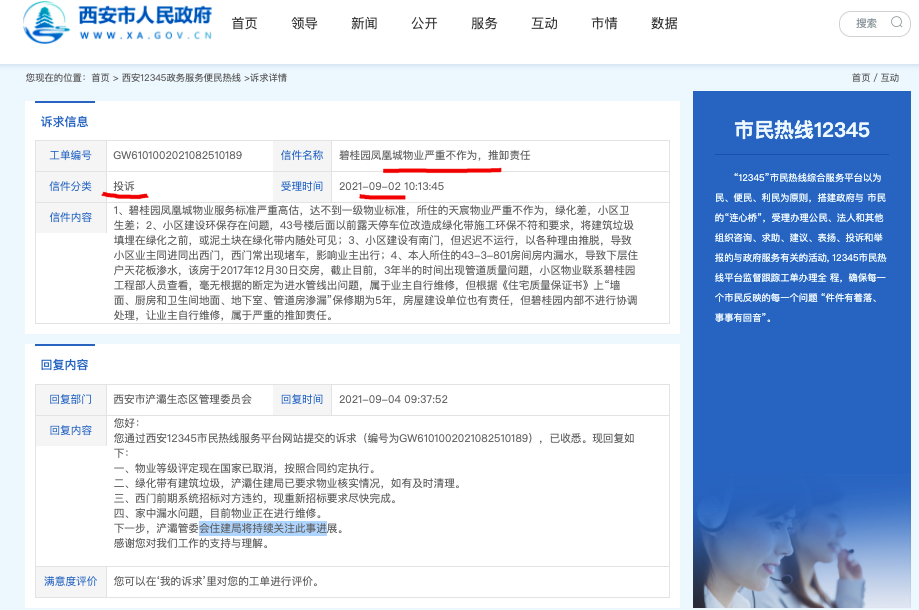Click the 信件分类 label cell
Image resolution: width=919 pixels, height=610 pixels.
pyautogui.click(x=70, y=187)
